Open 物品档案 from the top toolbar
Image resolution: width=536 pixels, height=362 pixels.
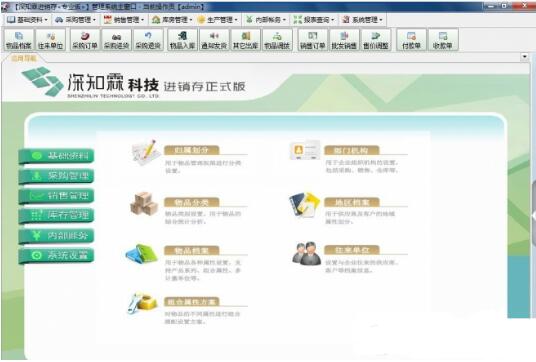(x=19, y=40)
